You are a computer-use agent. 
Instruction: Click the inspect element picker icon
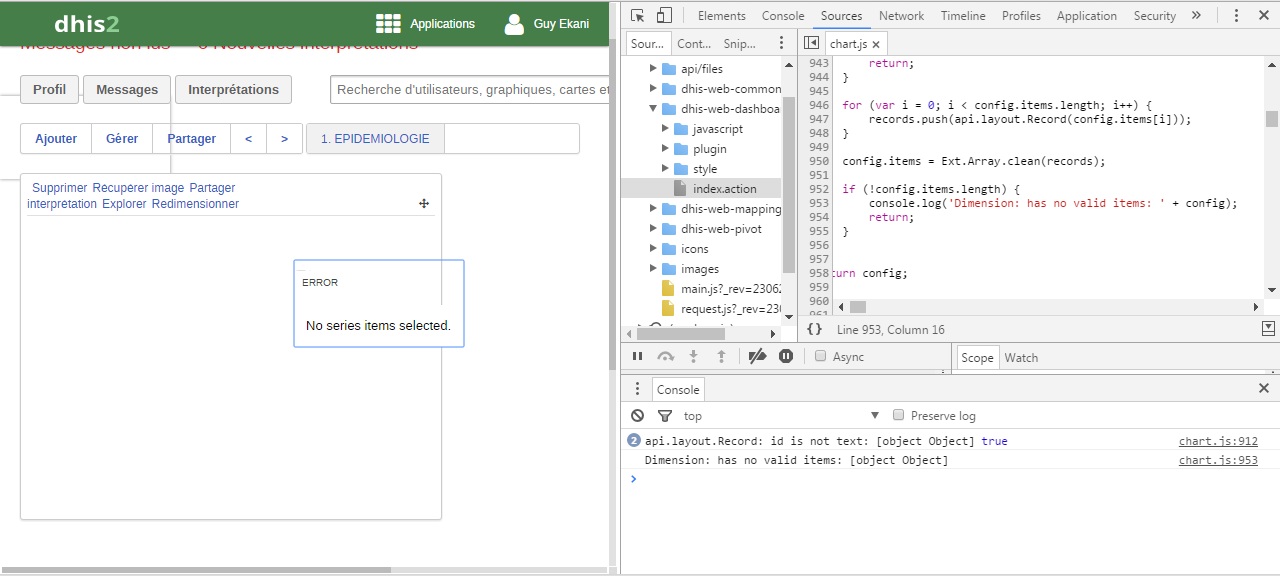coord(638,16)
